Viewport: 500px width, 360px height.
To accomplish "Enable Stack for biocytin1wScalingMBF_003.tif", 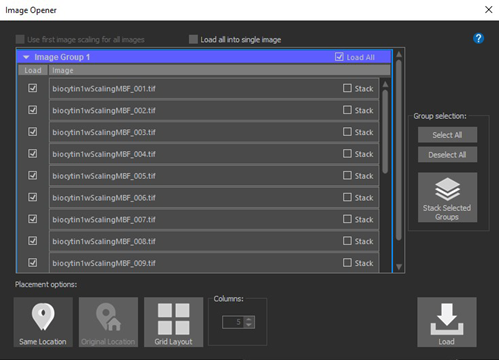I will (347, 132).
